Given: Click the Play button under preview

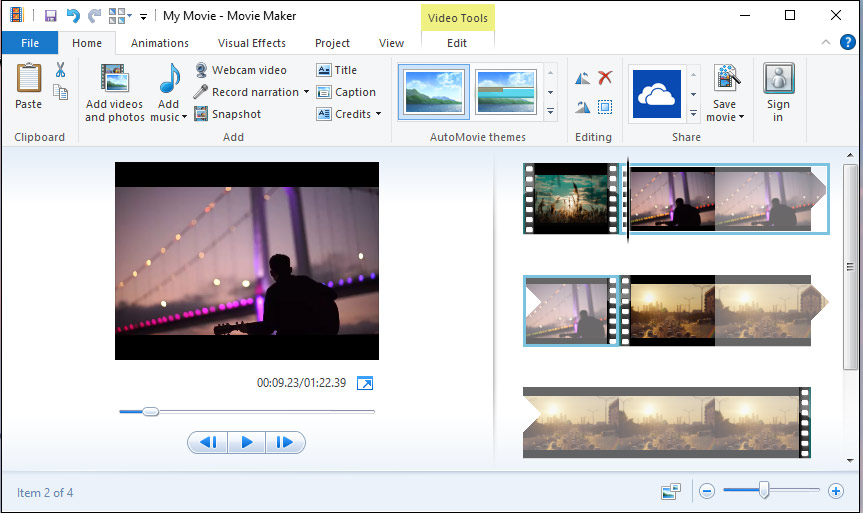Looking at the screenshot, I should [x=247, y=442].
